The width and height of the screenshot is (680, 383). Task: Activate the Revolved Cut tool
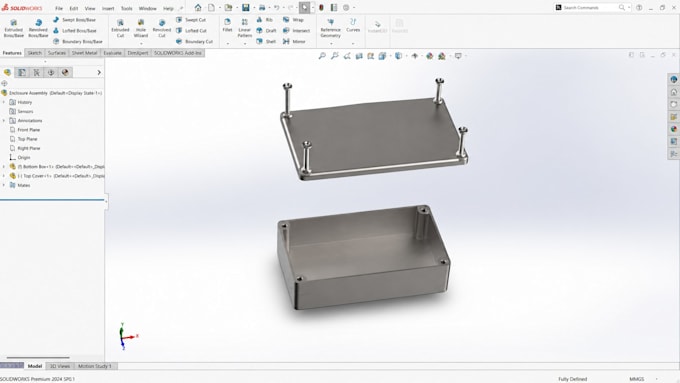pos(161,28)
